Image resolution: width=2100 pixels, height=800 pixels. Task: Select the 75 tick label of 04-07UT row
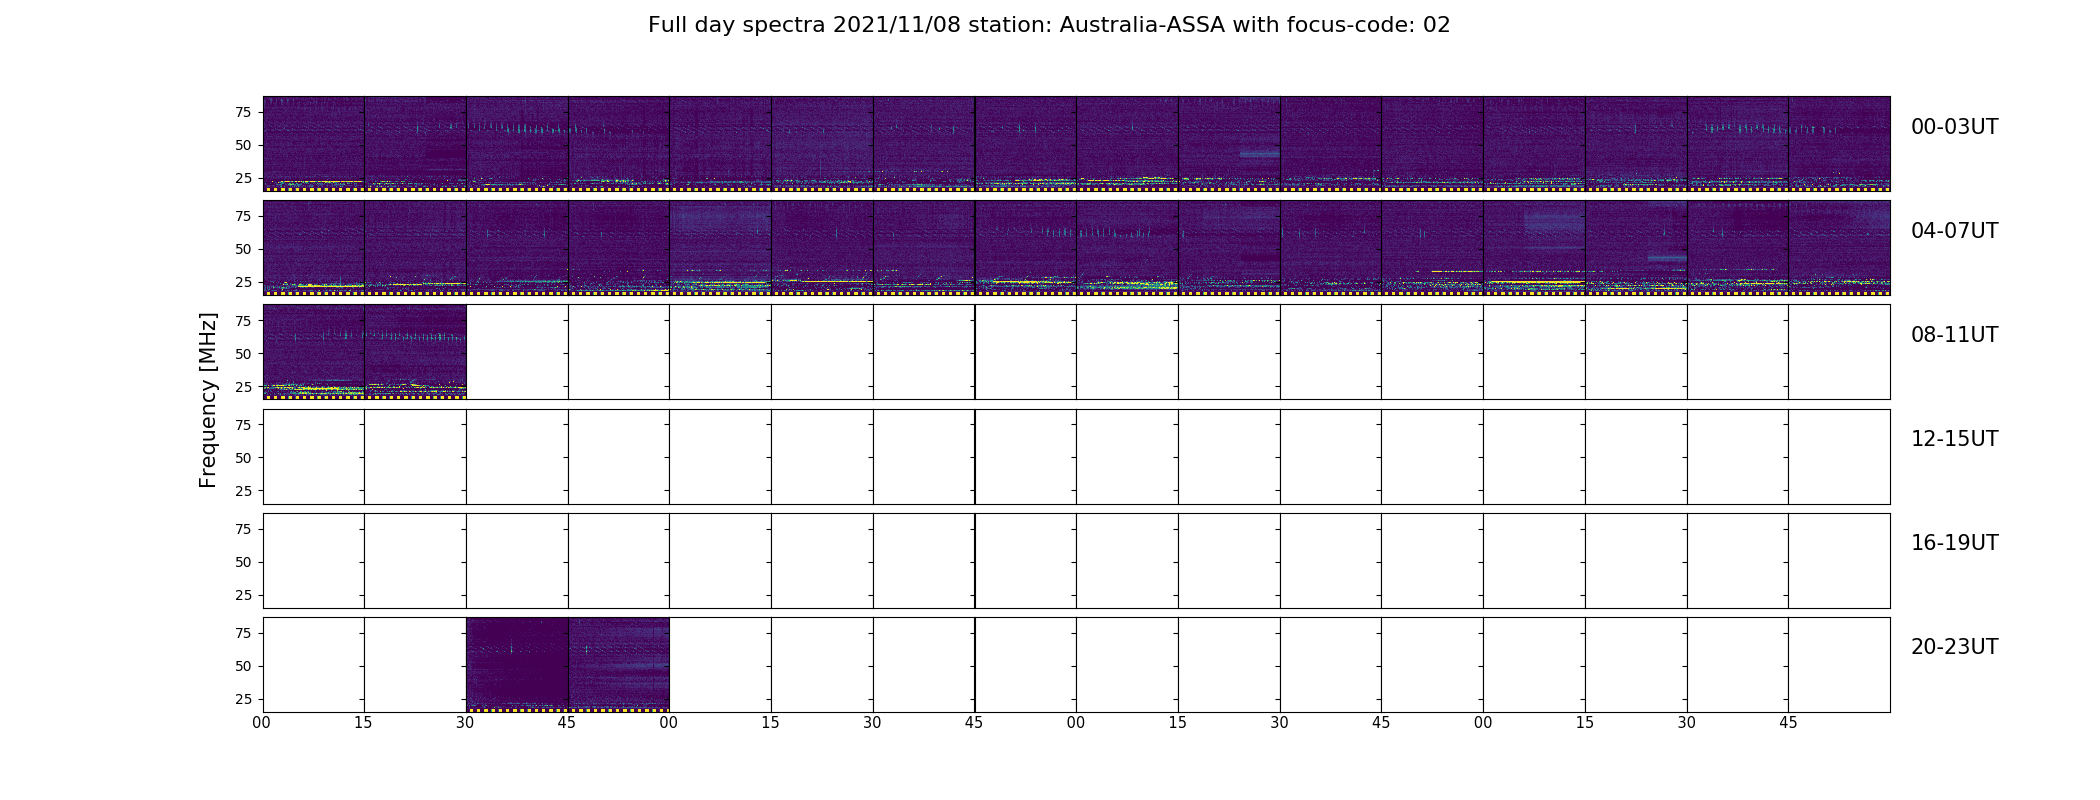[x=243, y=216]
